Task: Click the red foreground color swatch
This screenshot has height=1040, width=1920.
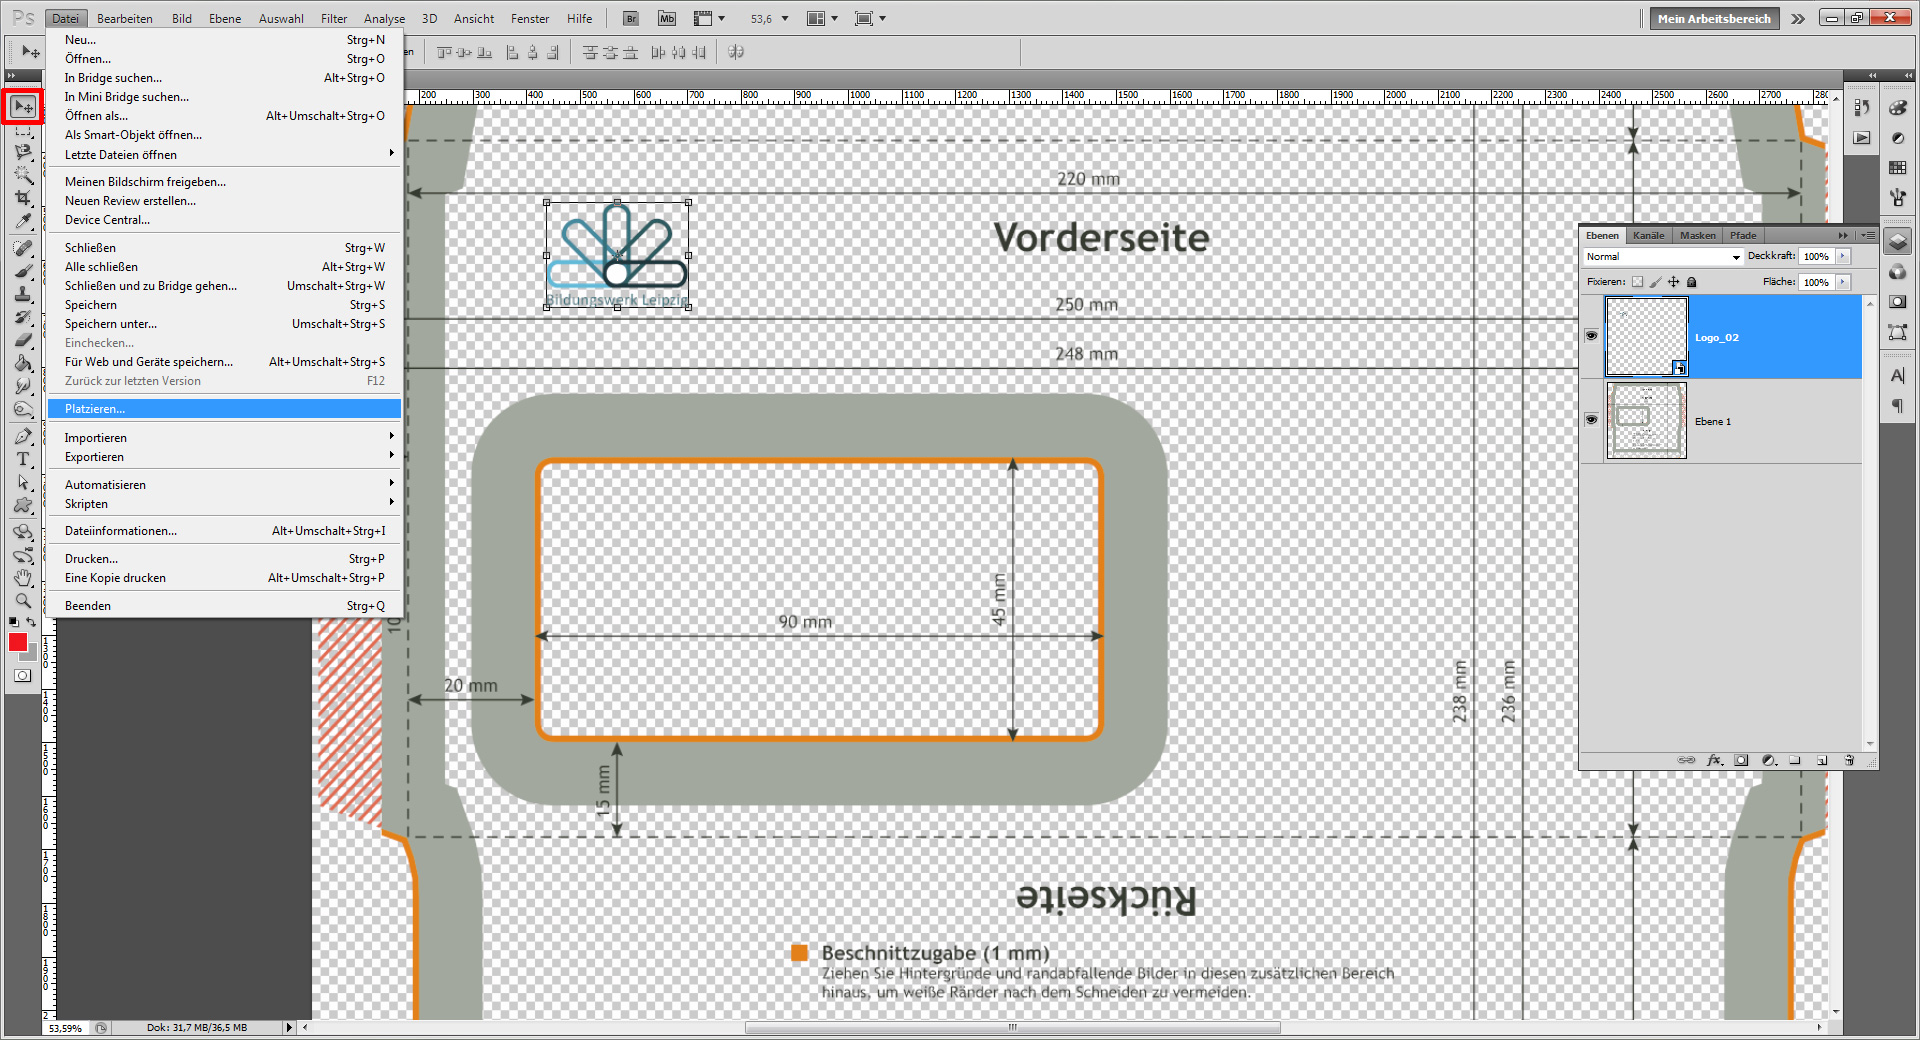Action: coord(17,642)
